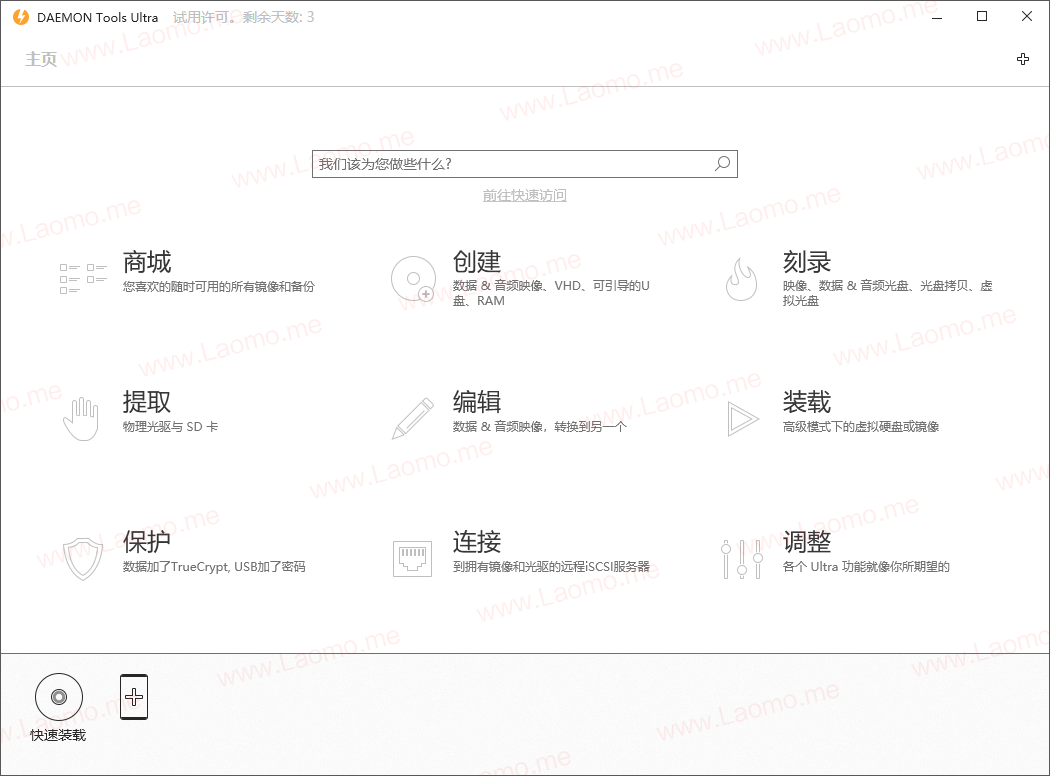
Task: Maximize the DAEMON Tools Ultra window
Action: [982, 17]
